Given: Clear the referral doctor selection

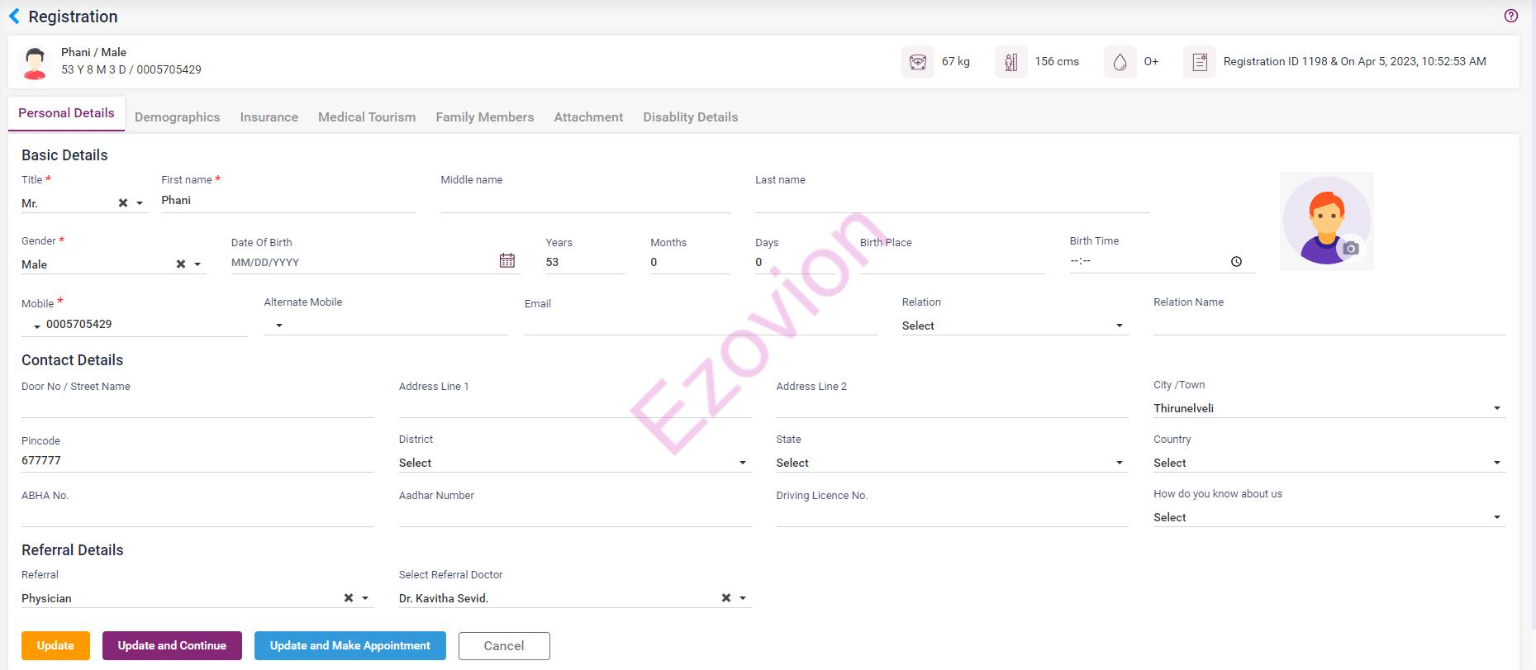Looking at the screenshot, I should pos(726,598).
